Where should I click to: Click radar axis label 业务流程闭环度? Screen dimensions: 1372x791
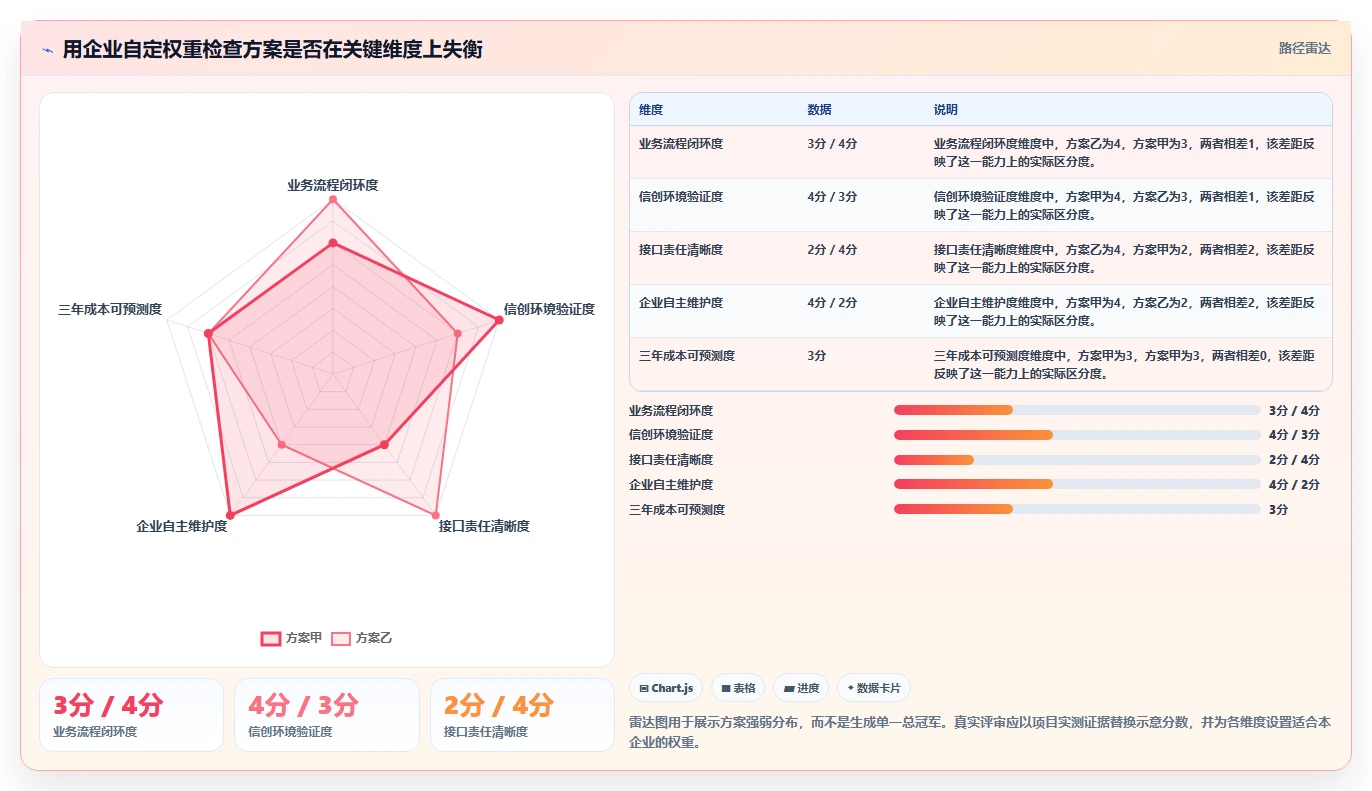pos(333,185)
